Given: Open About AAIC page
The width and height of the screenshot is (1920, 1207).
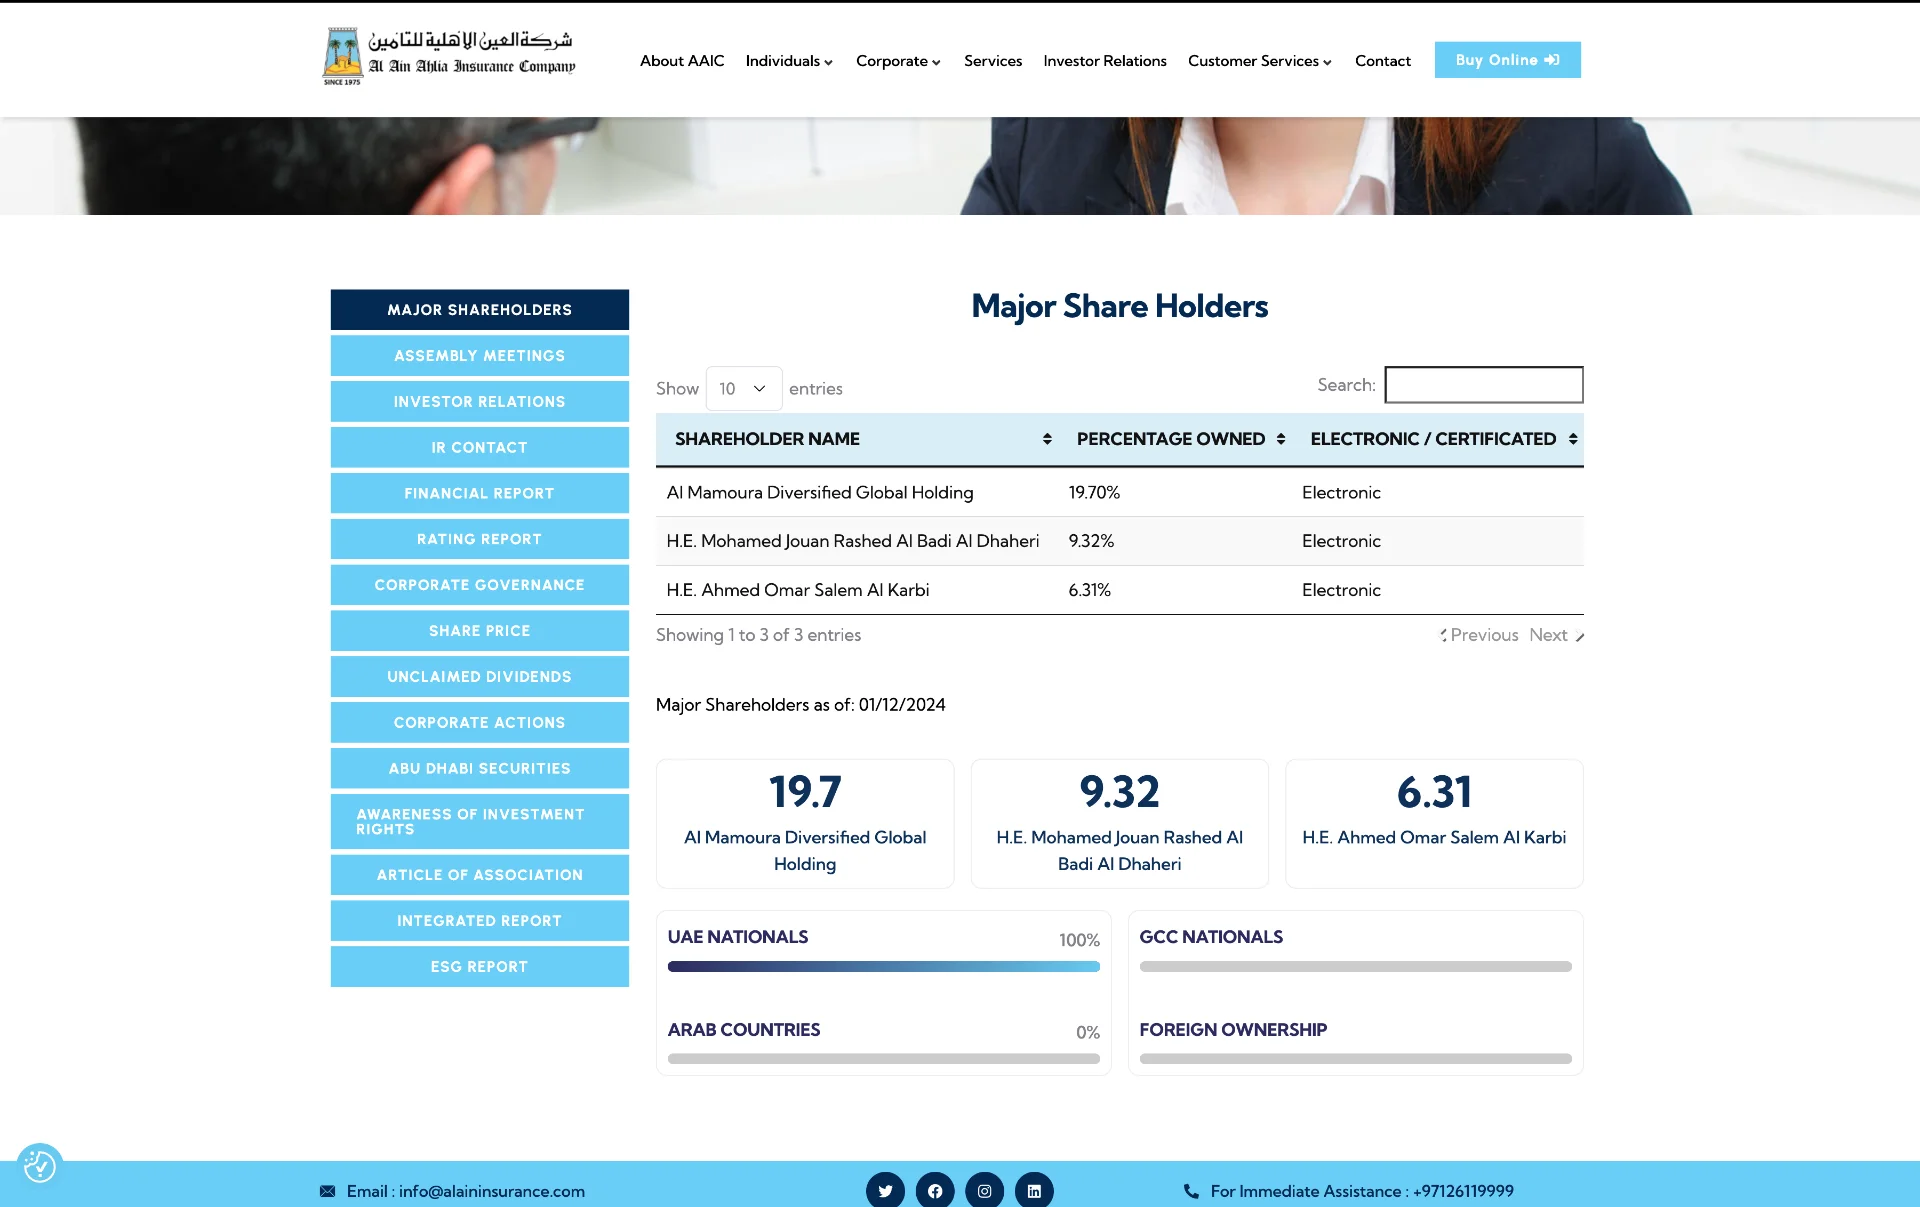Looking at the screenshot, I should [x=682, y=61].
